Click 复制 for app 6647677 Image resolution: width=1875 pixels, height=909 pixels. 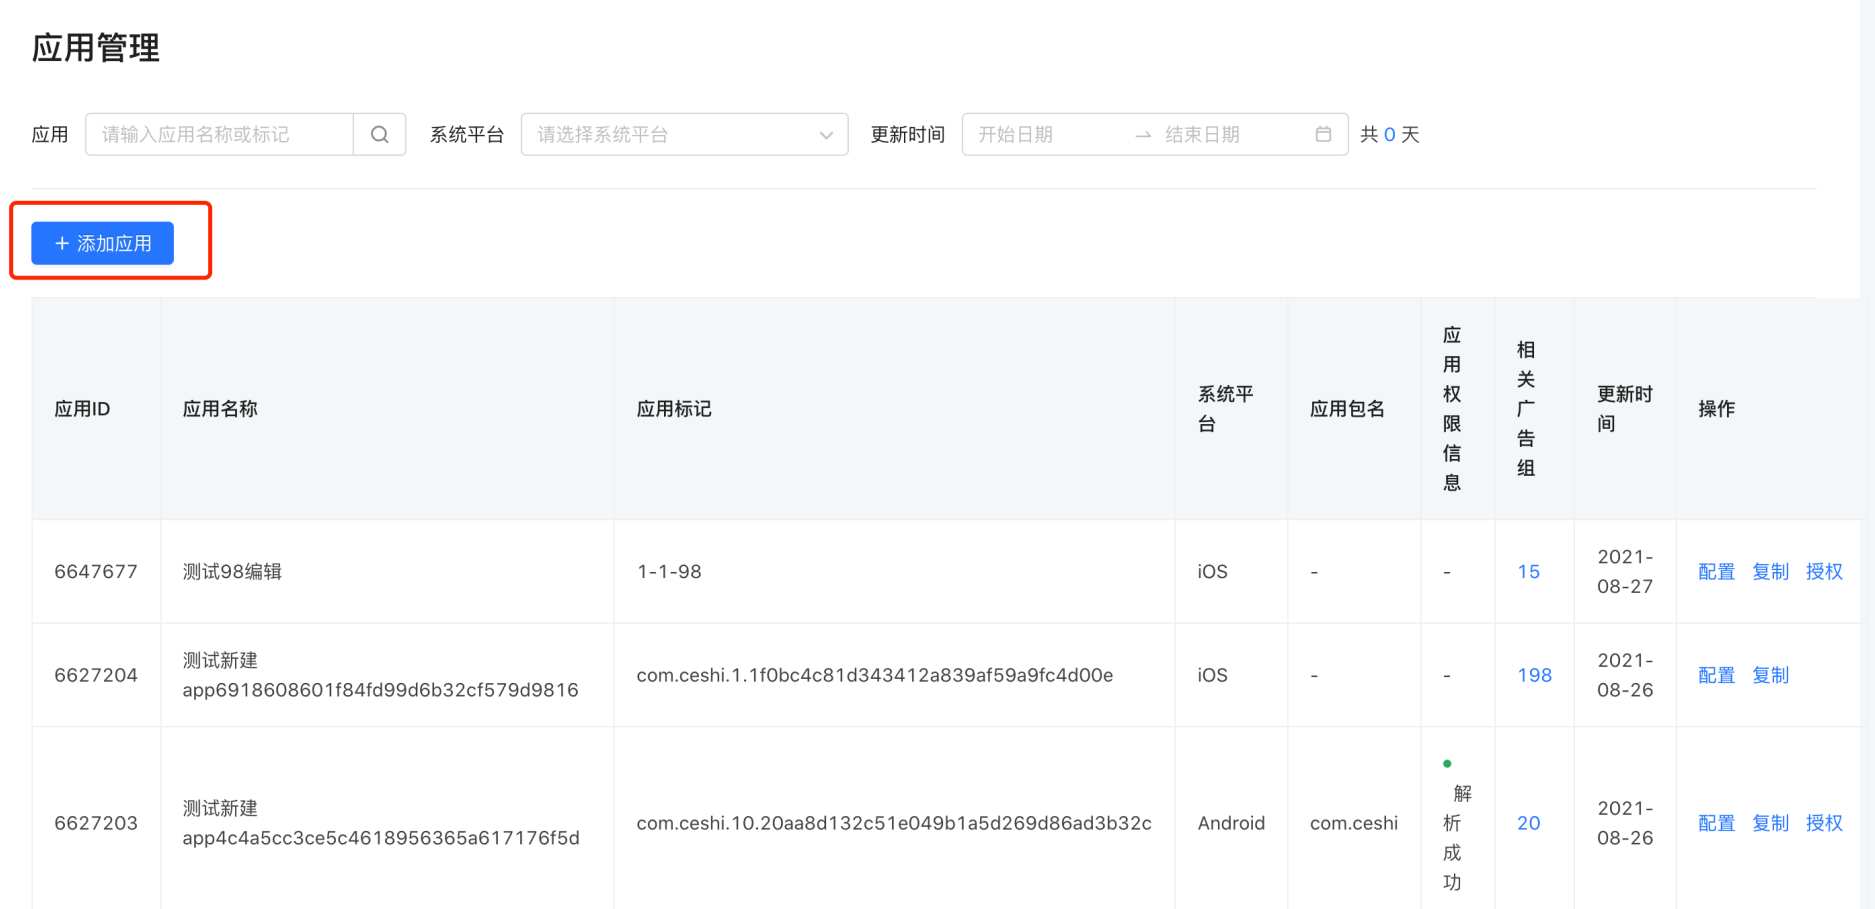[1770, 572]
